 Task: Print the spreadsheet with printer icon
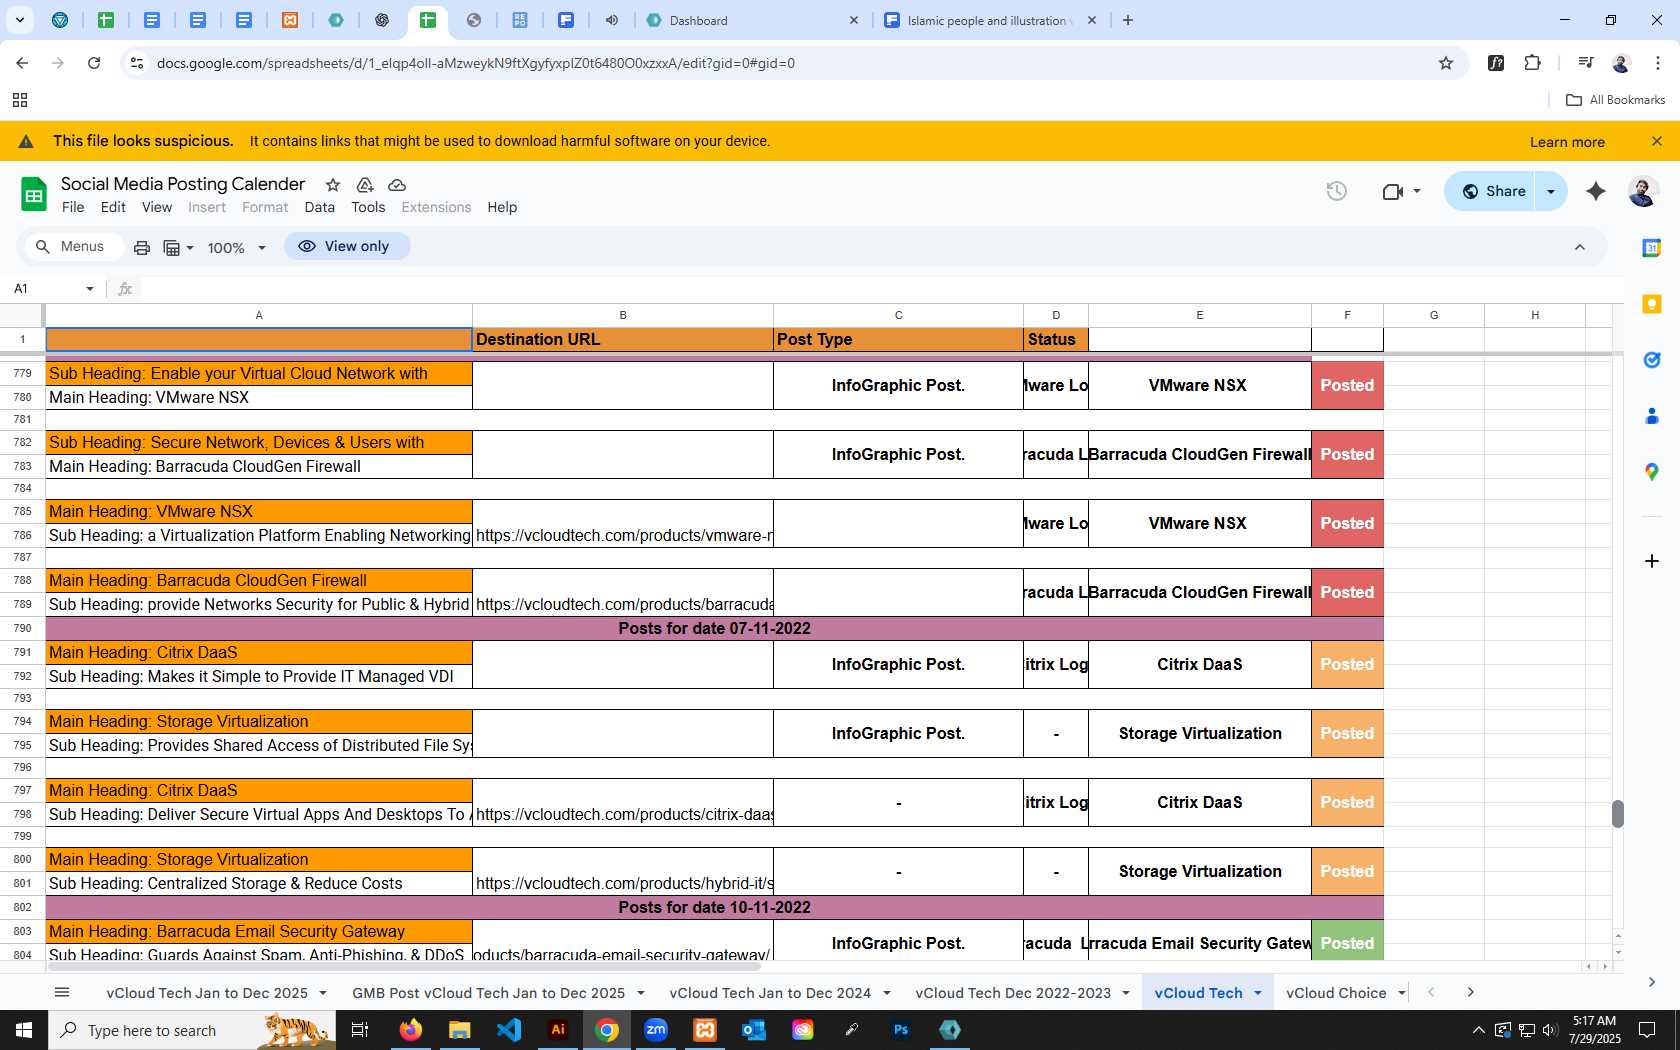pos(142,247)
